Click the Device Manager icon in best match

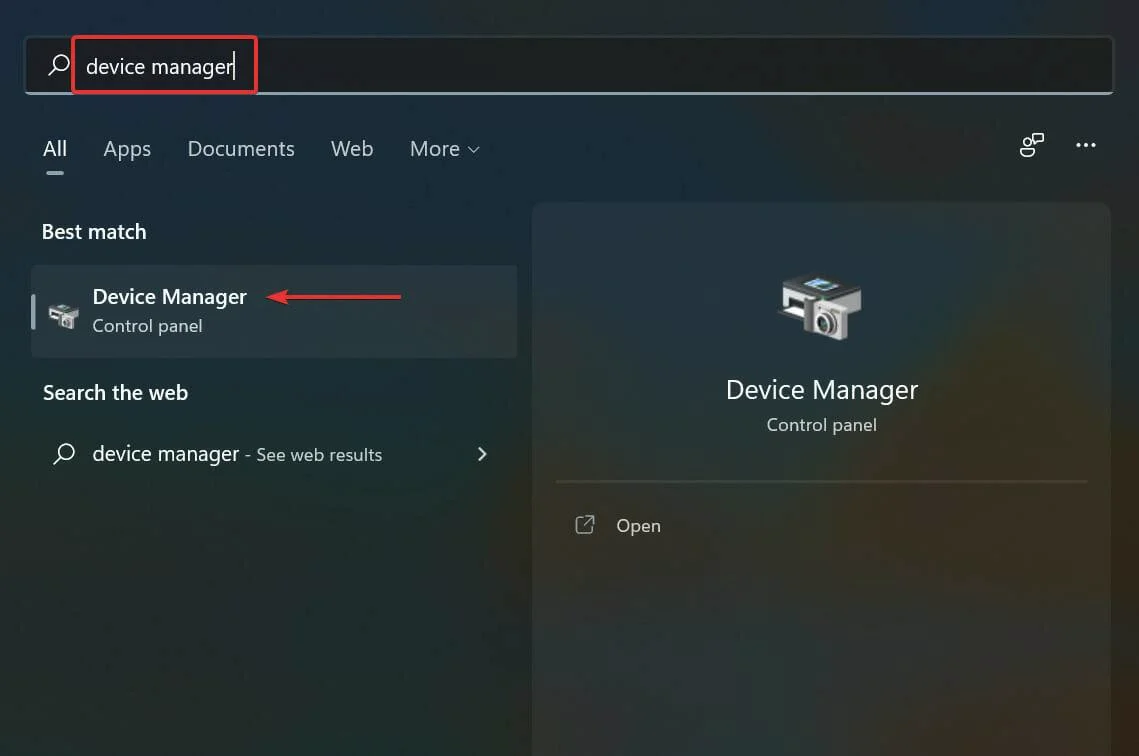click(x=64, y=315)
